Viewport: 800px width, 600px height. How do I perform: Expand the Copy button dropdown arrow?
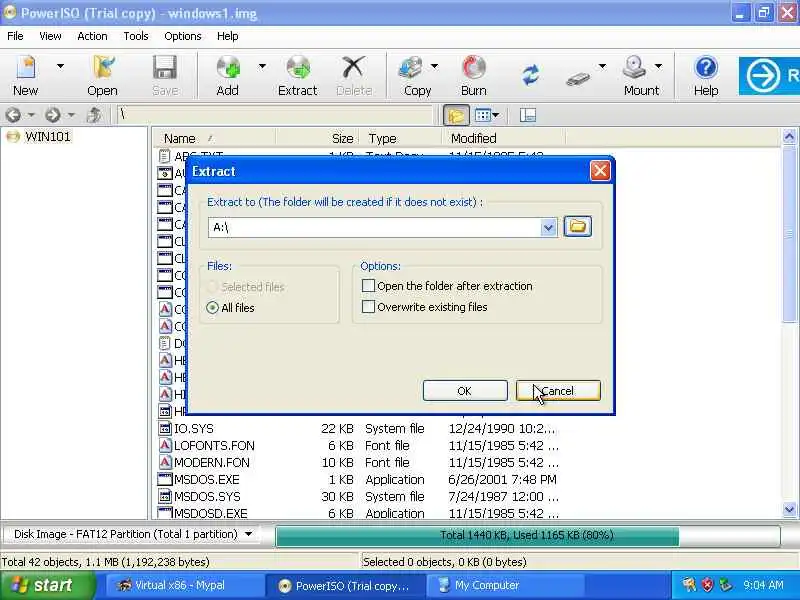[x=434, y=66]
